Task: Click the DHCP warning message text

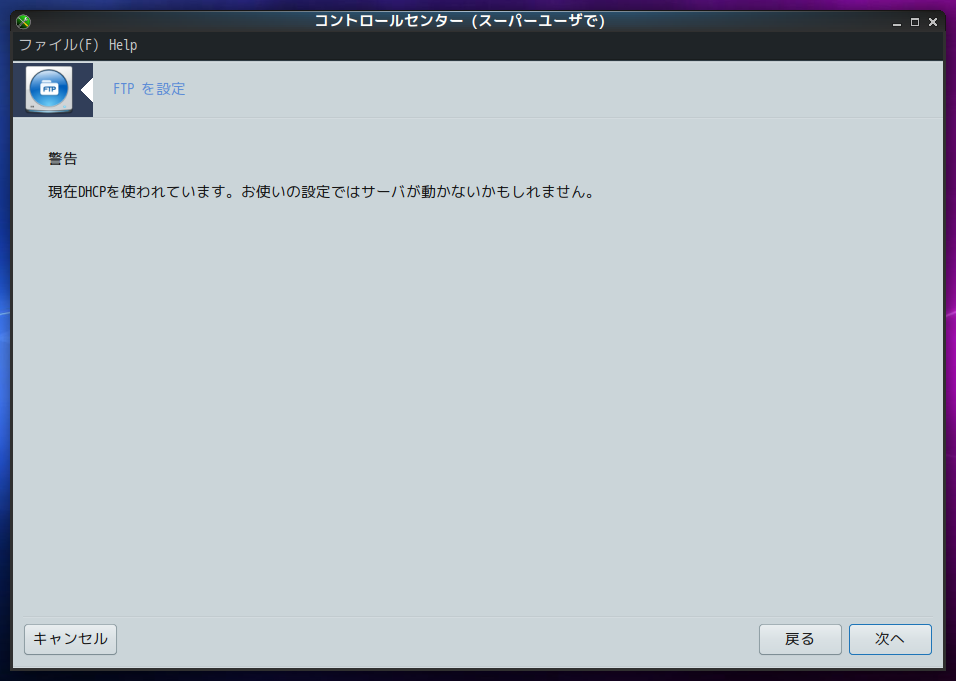Action: coord(321,192)
